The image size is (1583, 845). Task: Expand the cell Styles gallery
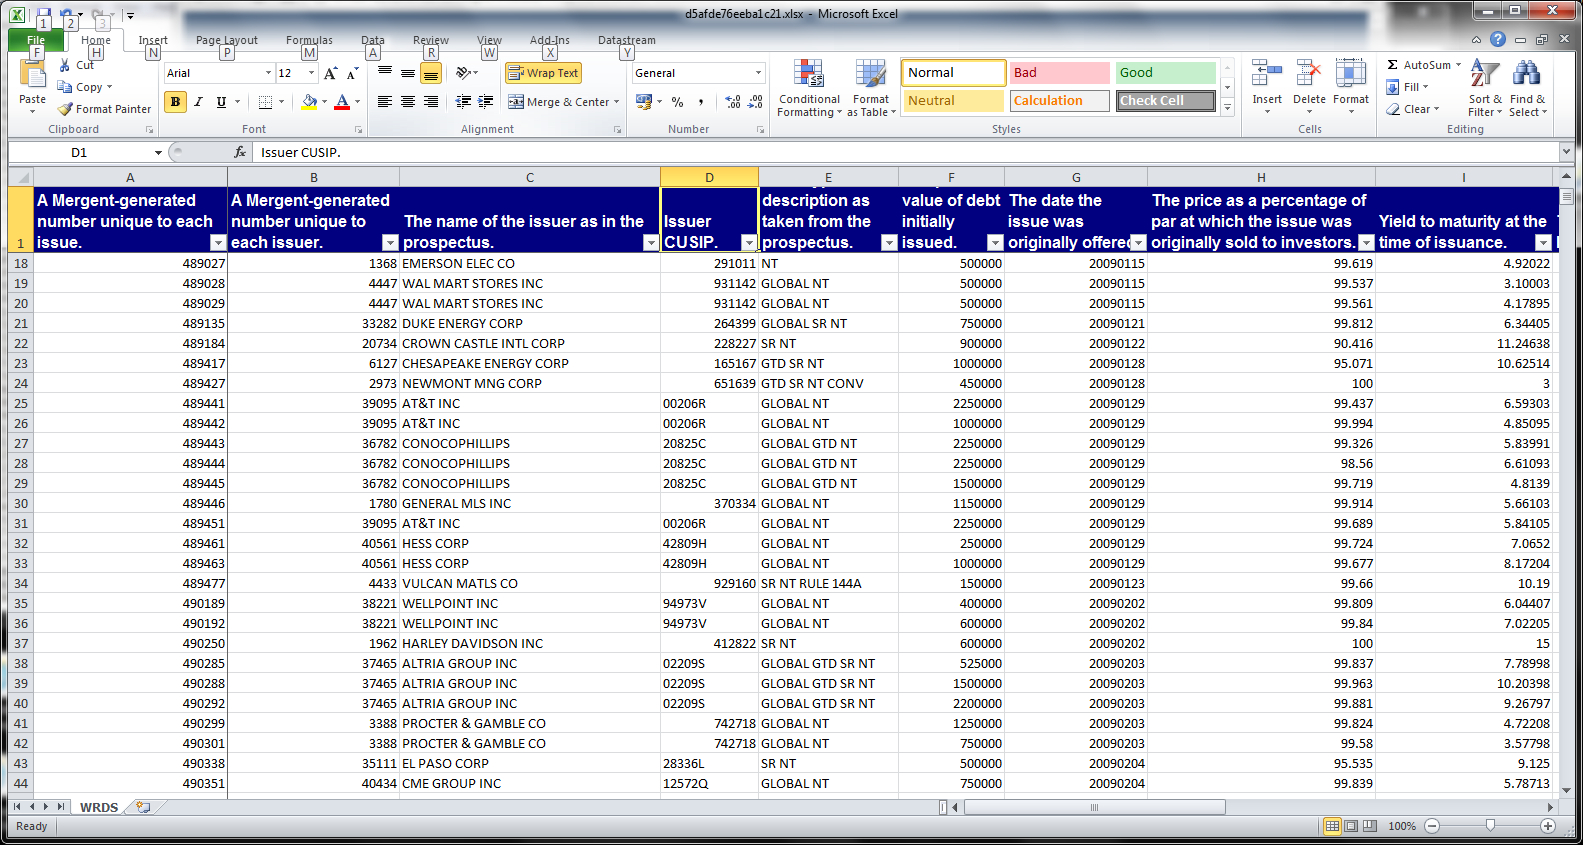[x=1228, y=107]
